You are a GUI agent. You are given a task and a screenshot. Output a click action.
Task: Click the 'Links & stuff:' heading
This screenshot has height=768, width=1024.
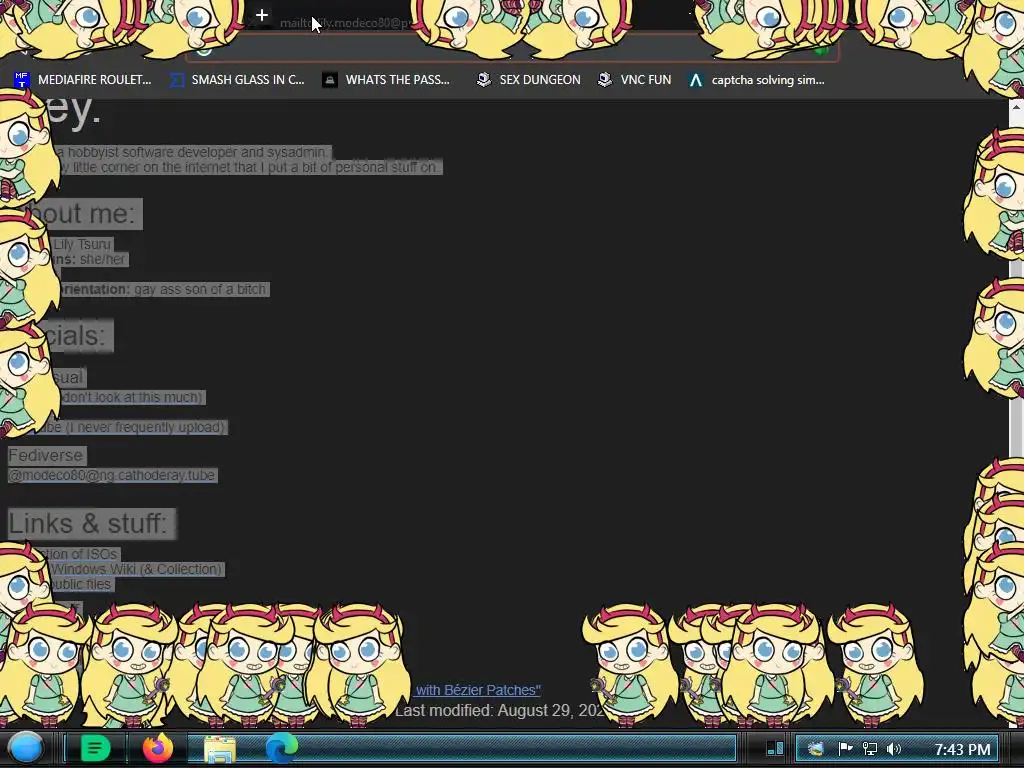point(88,523)
